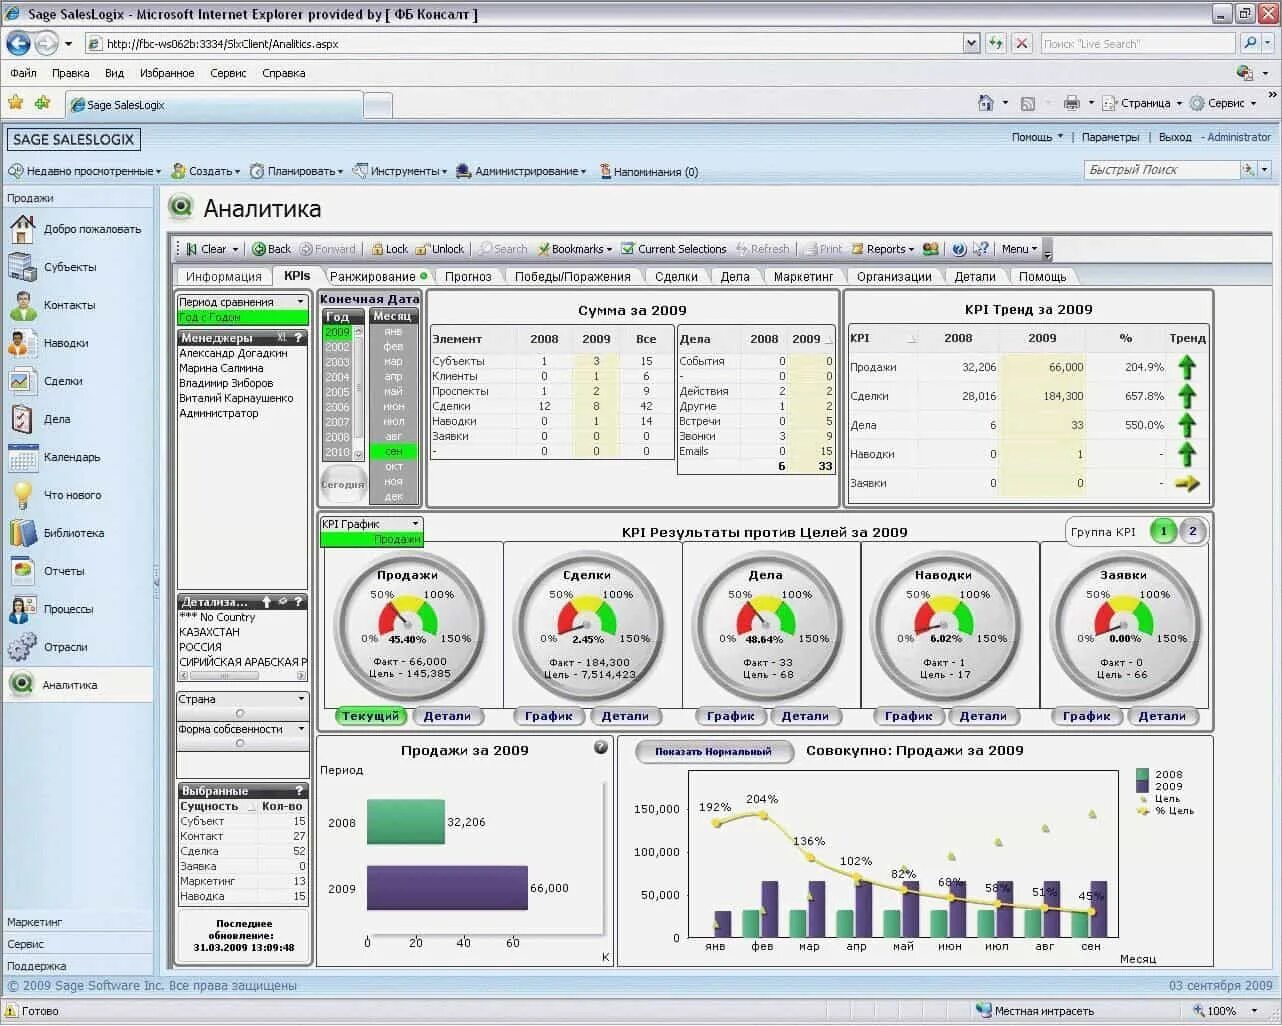1282x1026 pixels.
Task: Click the browser back arrow
Action: coord(18,44)
